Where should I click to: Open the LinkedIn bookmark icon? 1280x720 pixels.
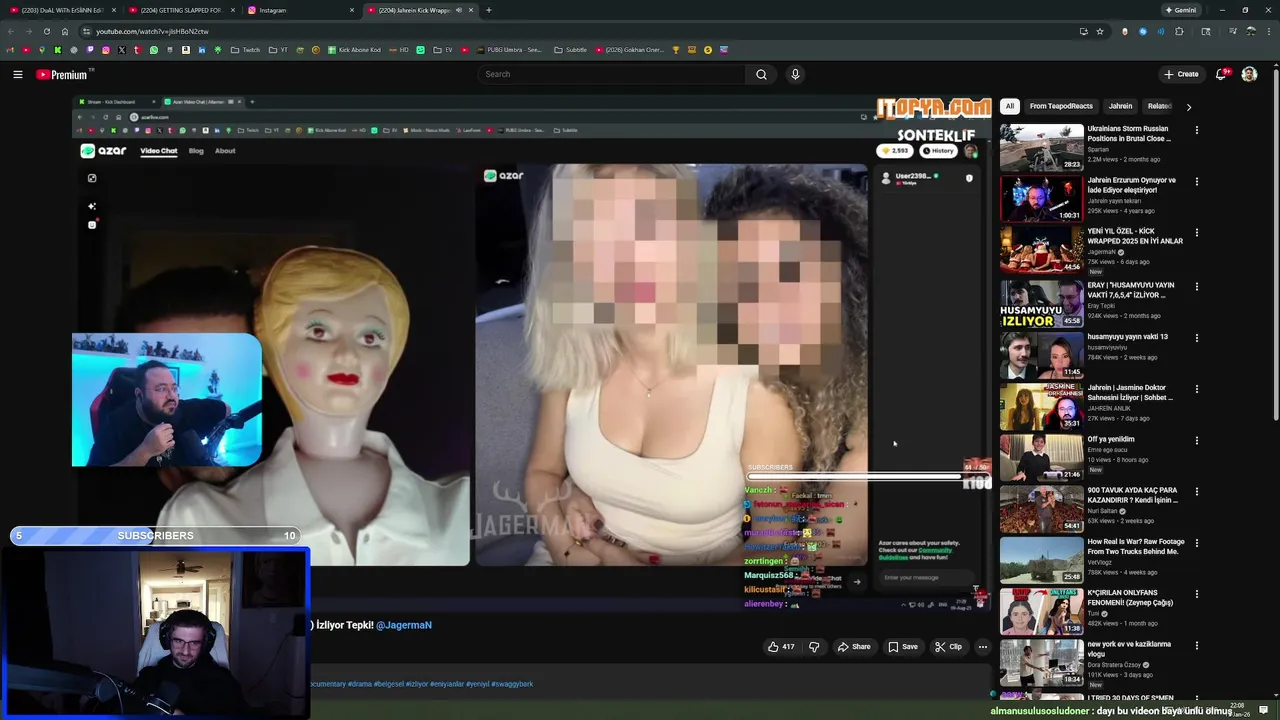(x=202, y=49)
